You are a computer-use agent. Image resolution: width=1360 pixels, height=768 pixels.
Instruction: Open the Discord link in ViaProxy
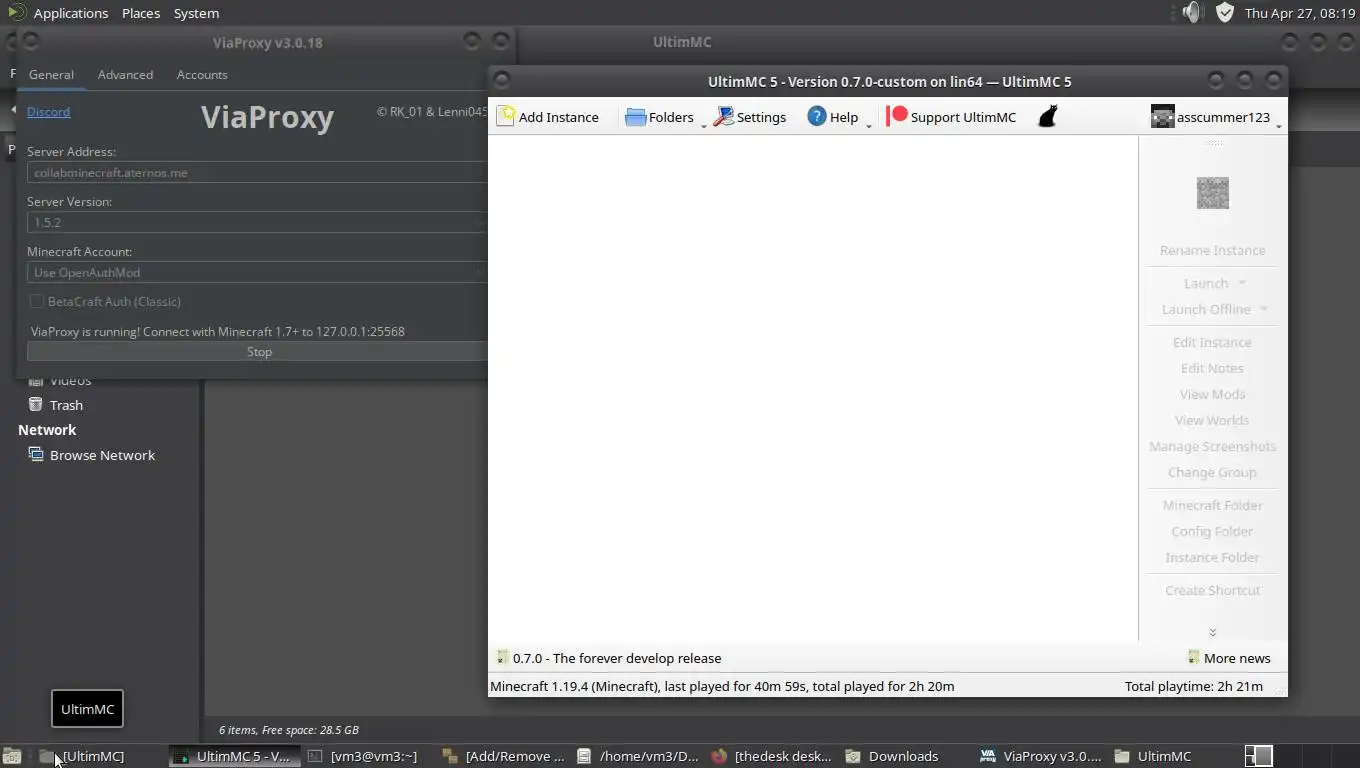[48, 112]
